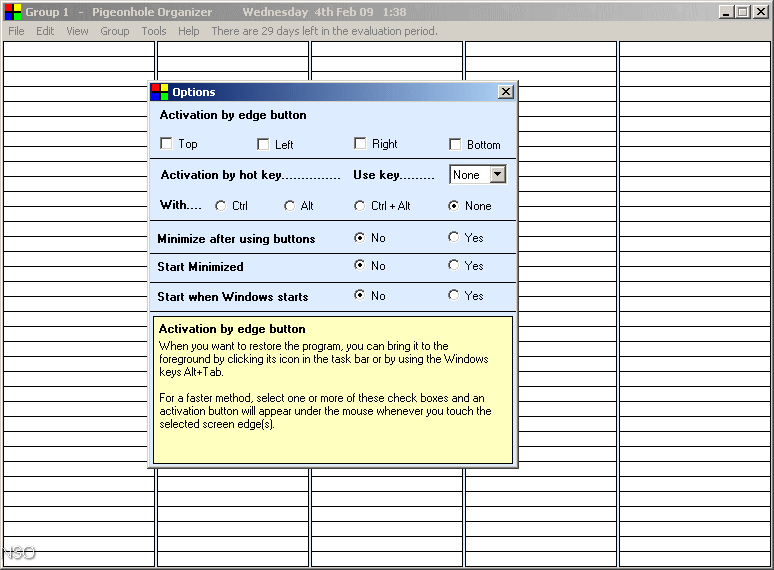Click the yellow help text panel
This screenshot has height=570, width=774.
click(x=333, y=390)
